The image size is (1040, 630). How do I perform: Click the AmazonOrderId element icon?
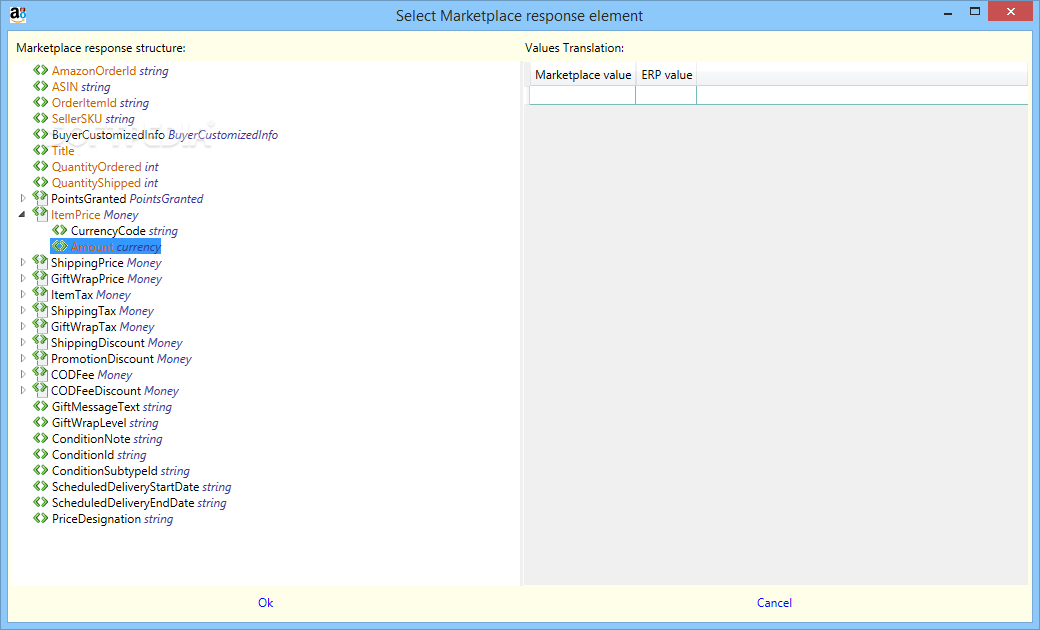point(40,70)
